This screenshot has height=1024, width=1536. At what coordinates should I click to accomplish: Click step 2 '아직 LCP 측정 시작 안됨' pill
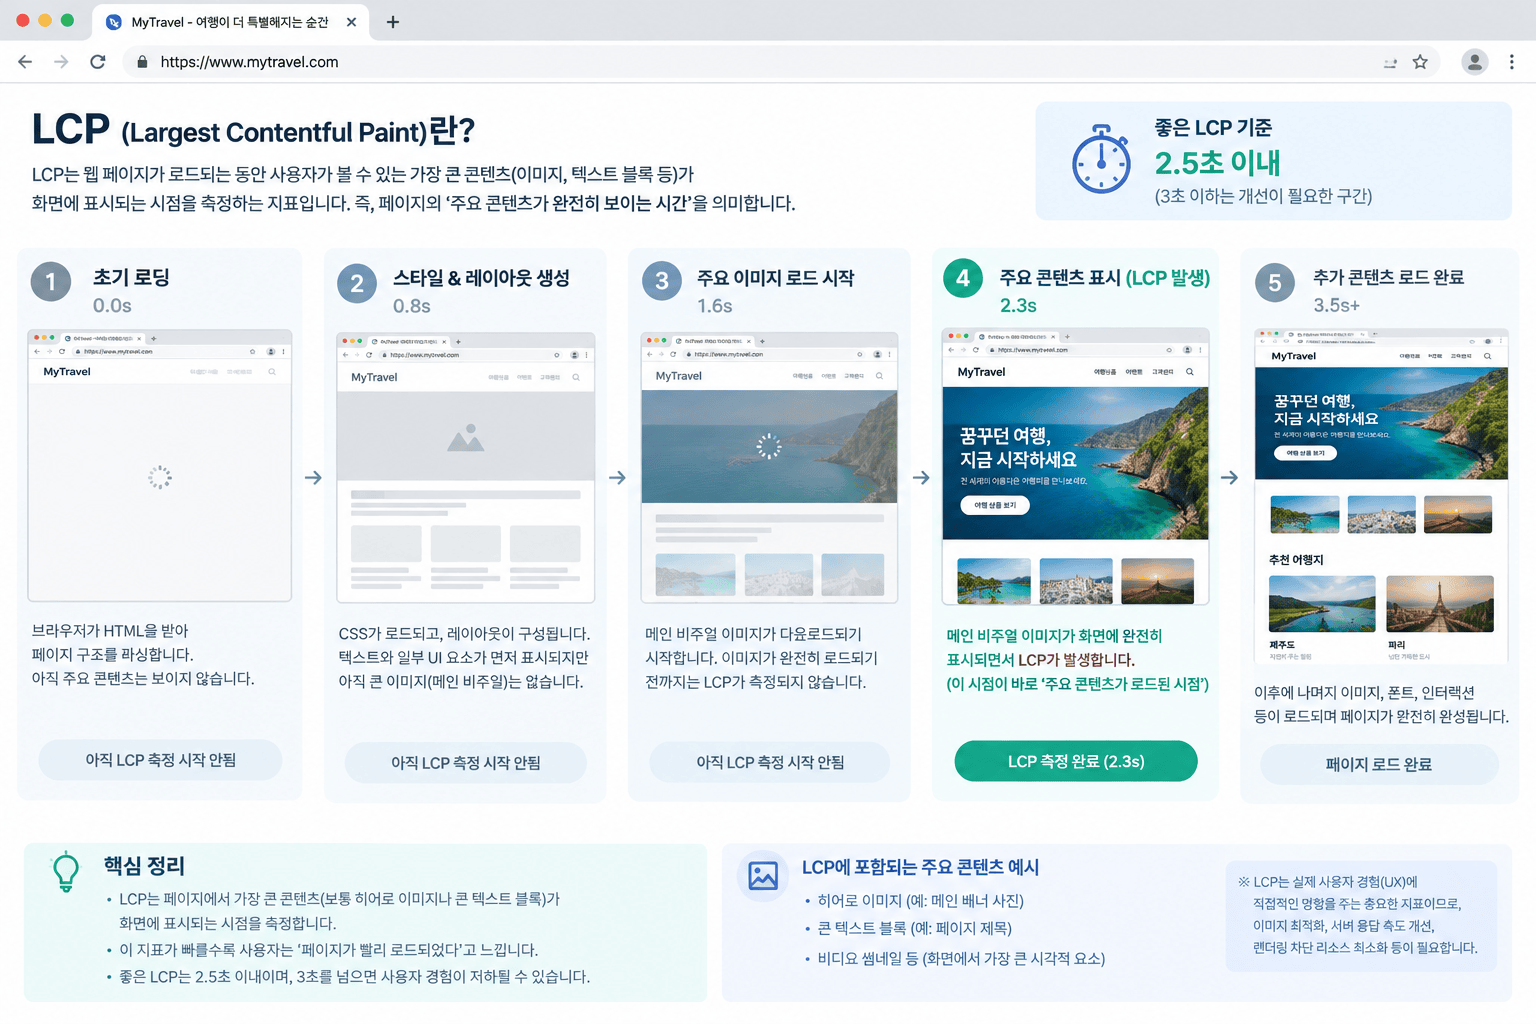[x=466, y=763]
